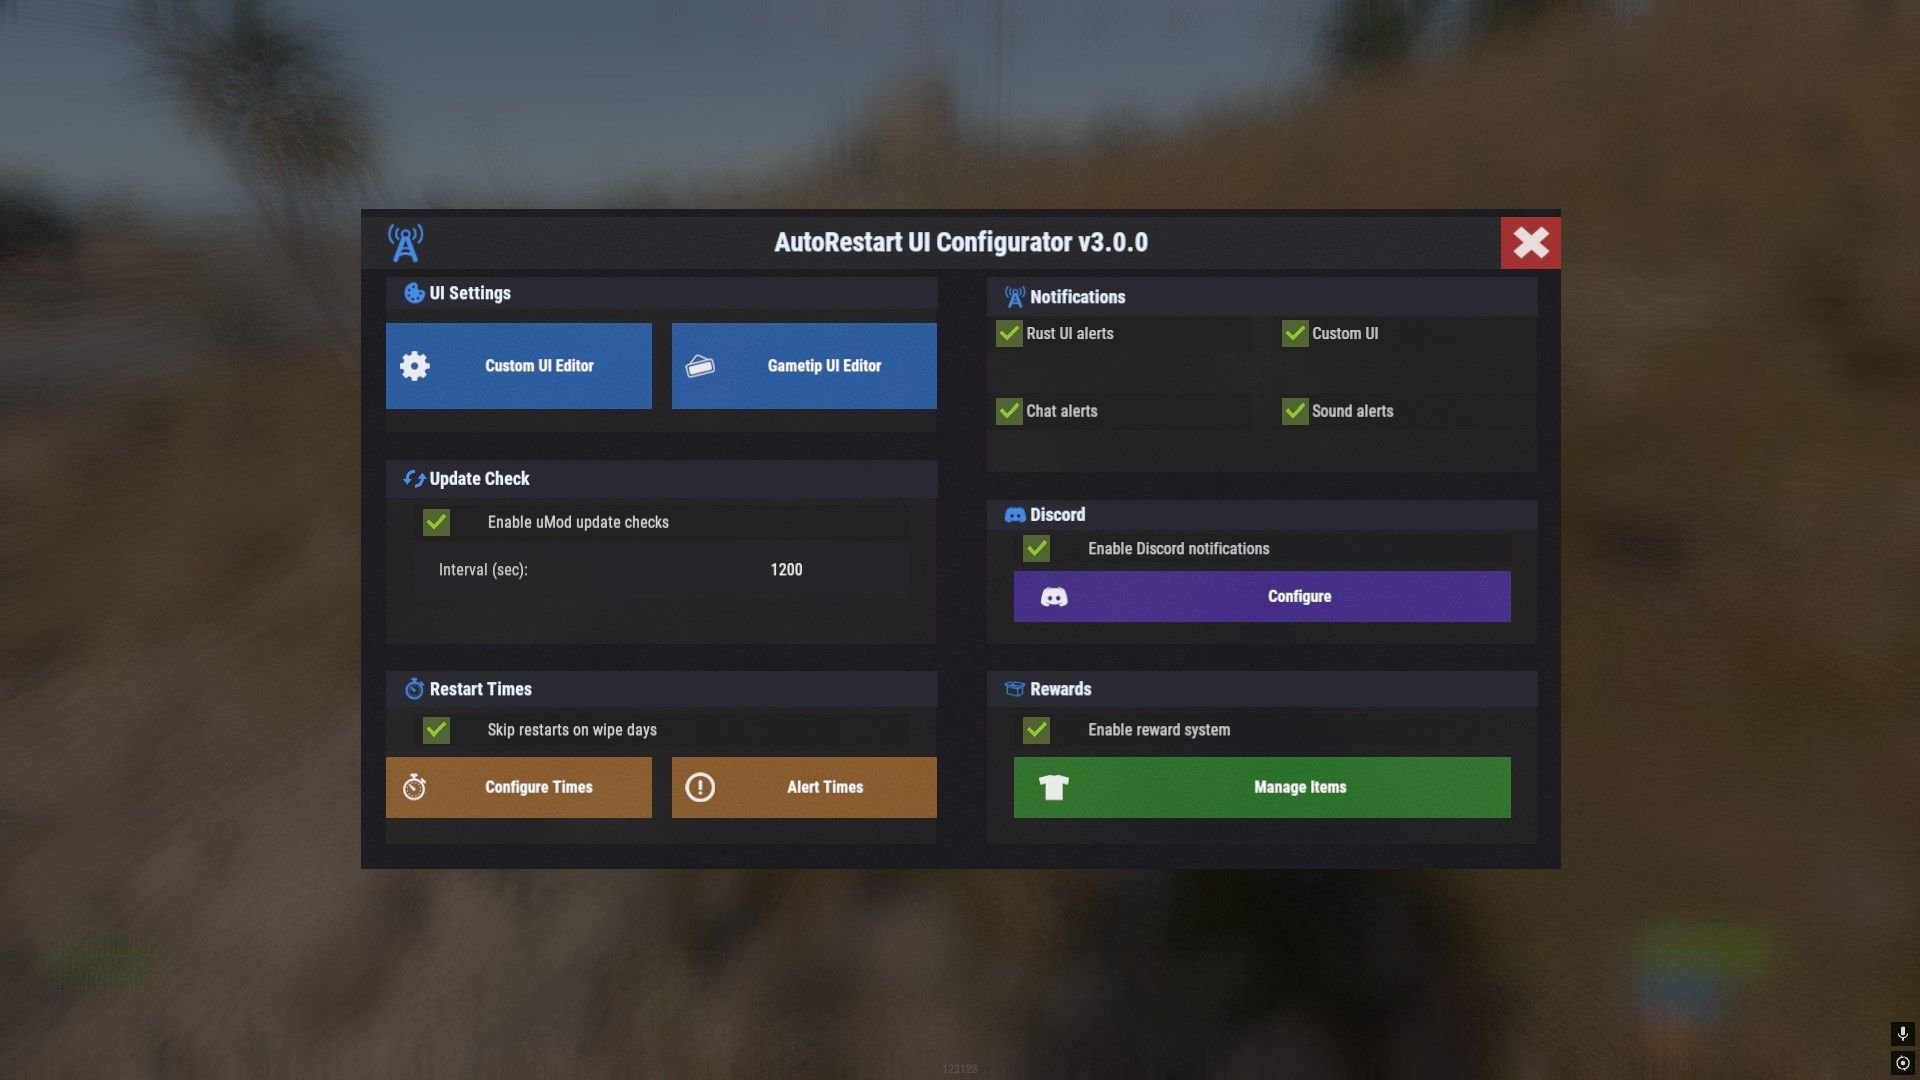Open Manage Items for rewards
1920x1080 pixels.
[x=1262, y=788]
